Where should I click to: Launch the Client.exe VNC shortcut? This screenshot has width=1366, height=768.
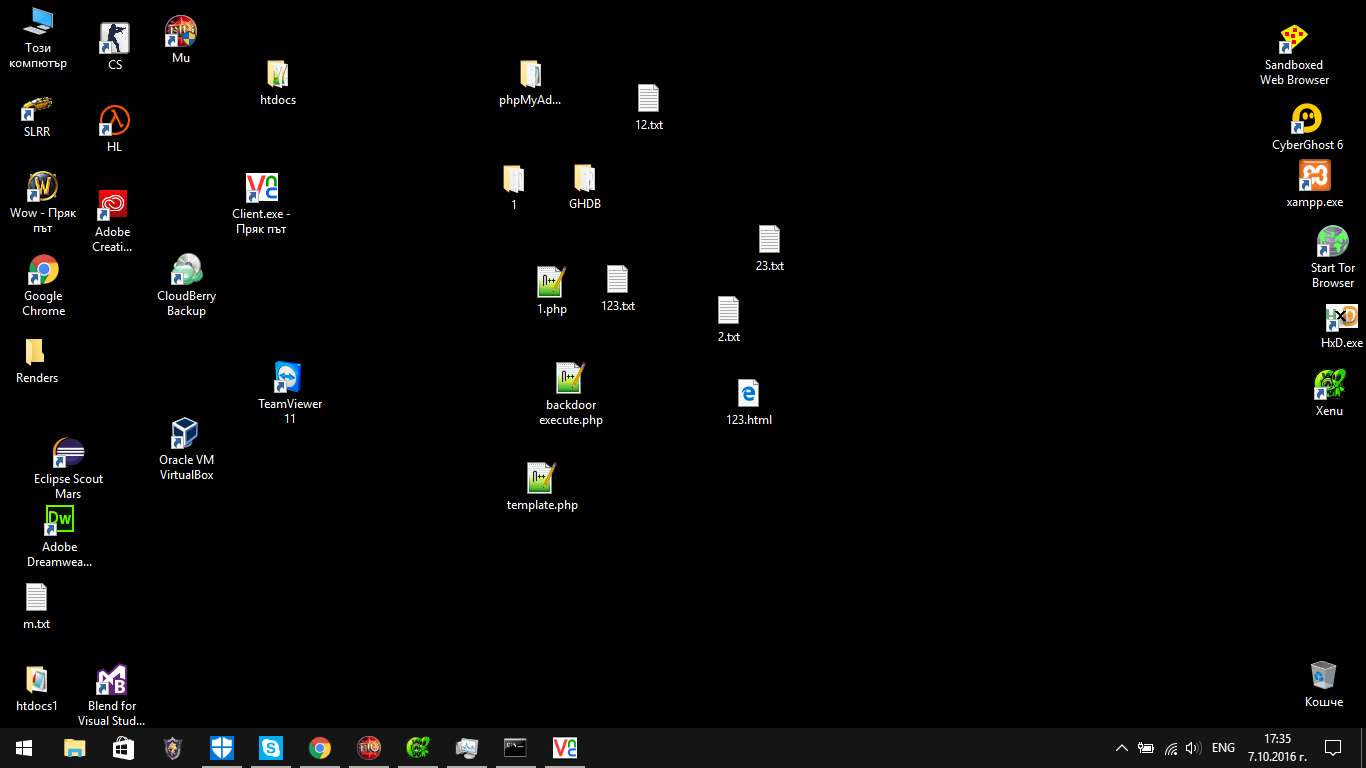(x=261, y=203)
